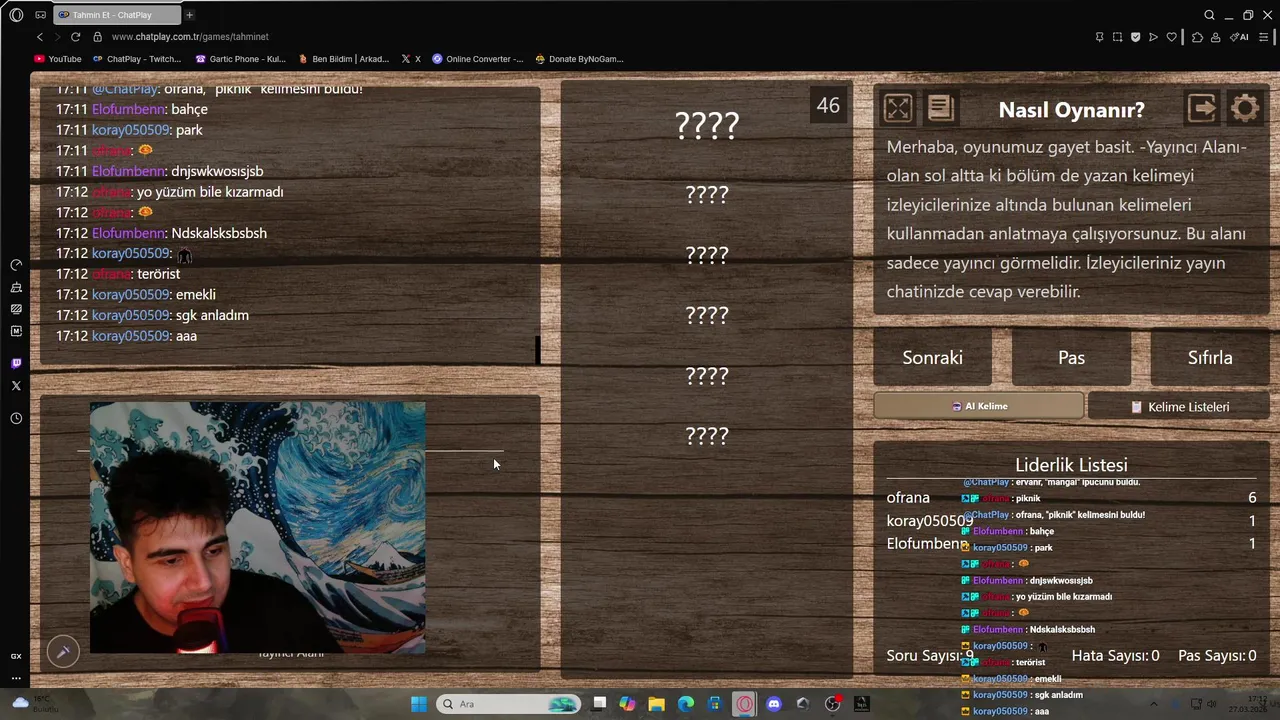The image size is (1280, 720).
Task: Open History clock icon in sidebar
Action: point(16,418)
